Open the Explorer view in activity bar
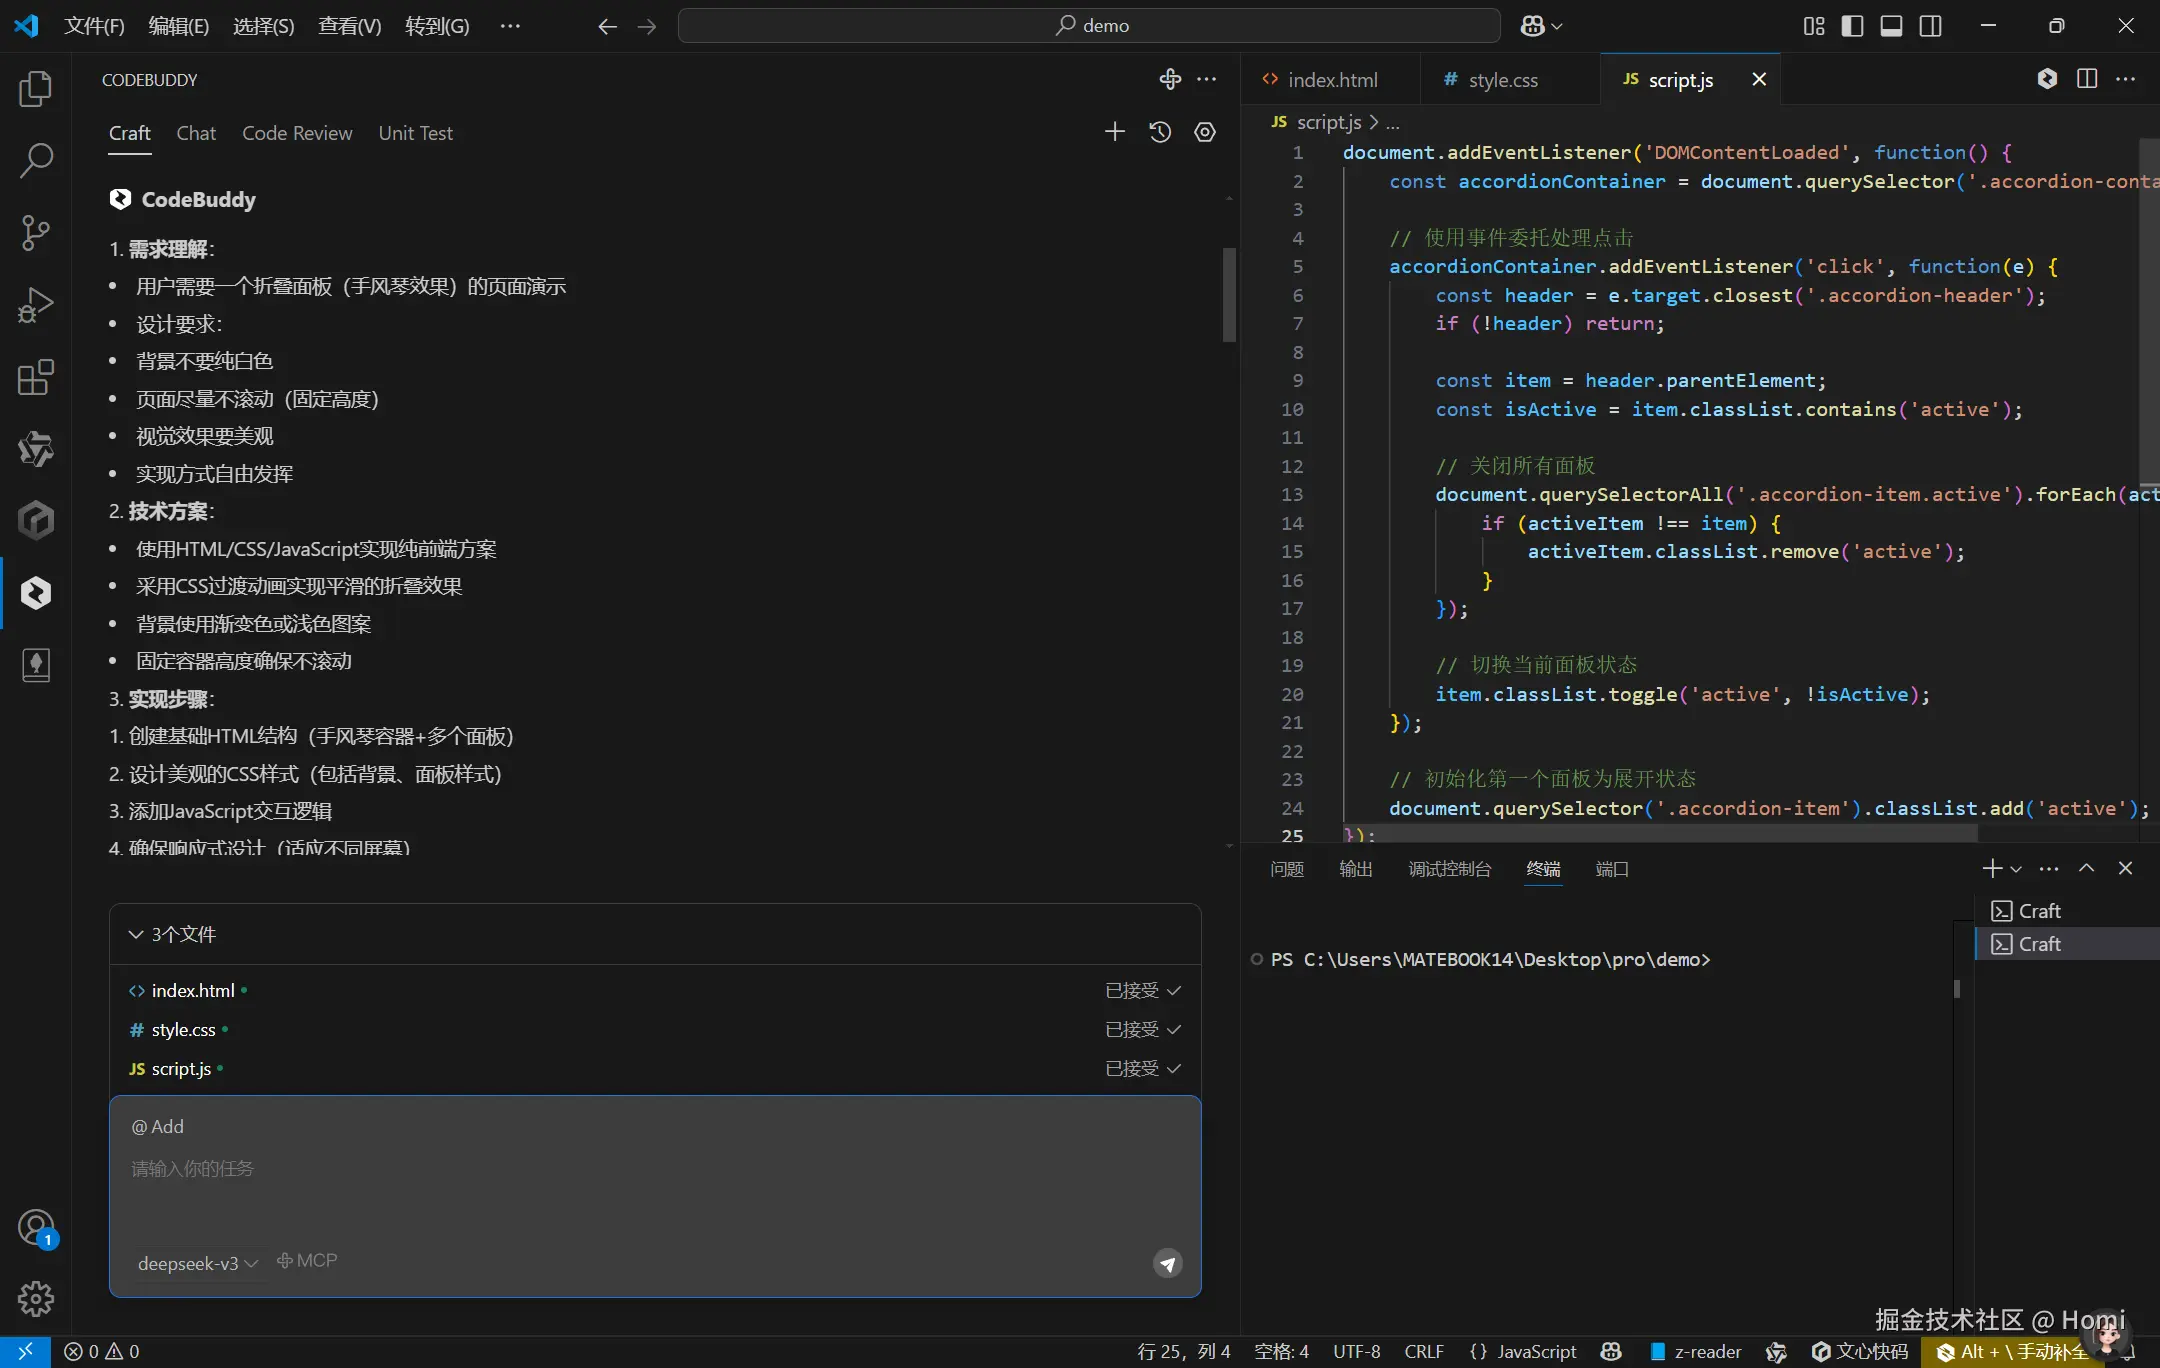 (x=35, y=89)
